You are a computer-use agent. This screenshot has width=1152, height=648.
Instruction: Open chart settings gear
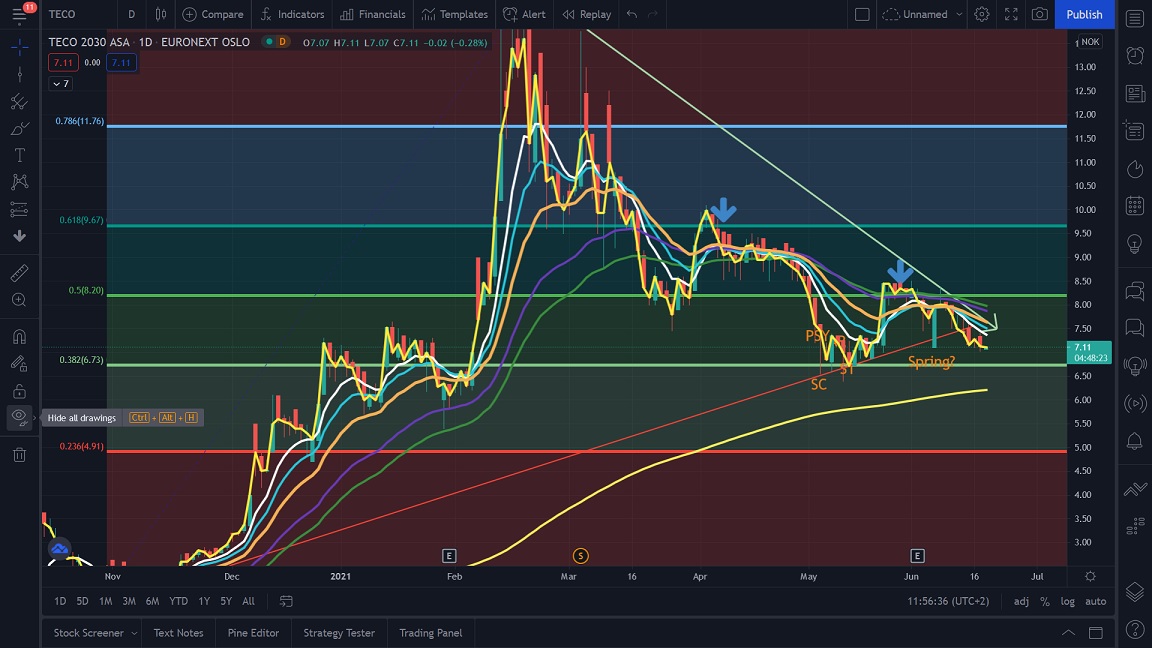(982, 14)
